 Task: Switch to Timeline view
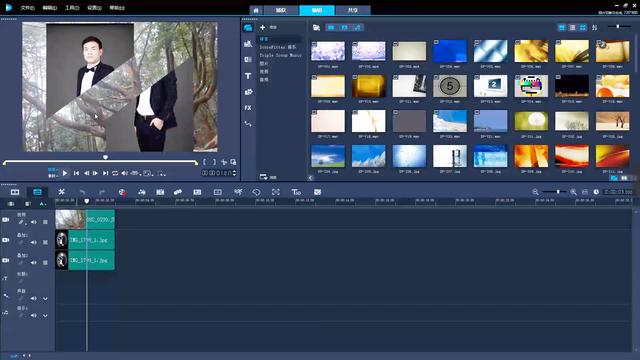click(37, 192)
